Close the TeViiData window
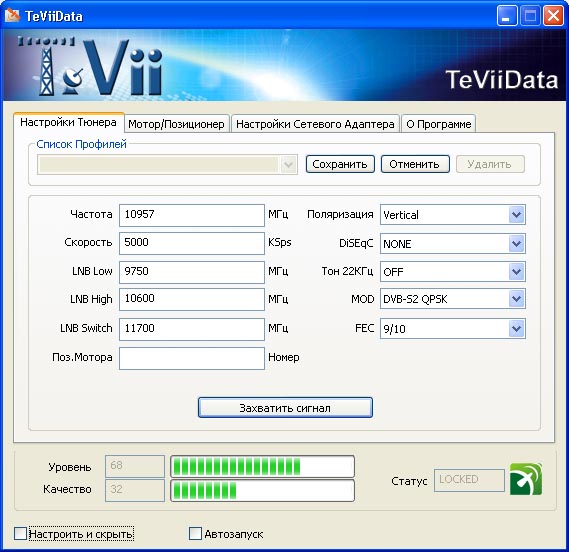 point(553,16)
